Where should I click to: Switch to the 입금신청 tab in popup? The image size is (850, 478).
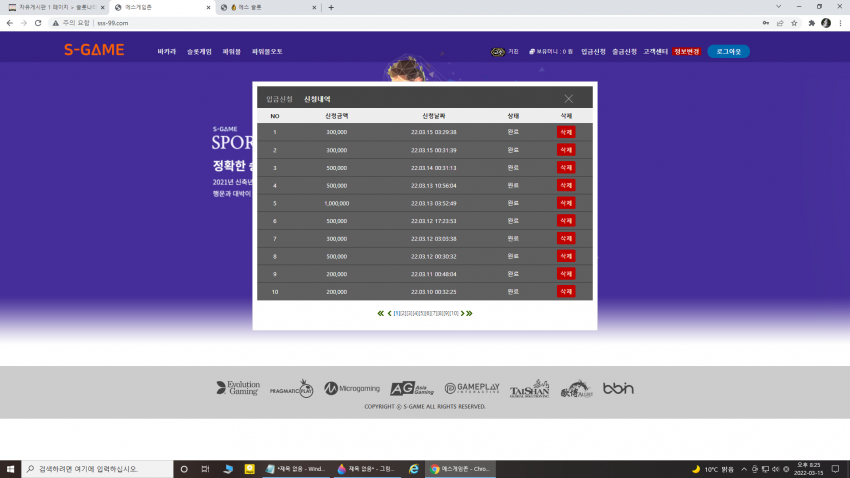[279, 99]
